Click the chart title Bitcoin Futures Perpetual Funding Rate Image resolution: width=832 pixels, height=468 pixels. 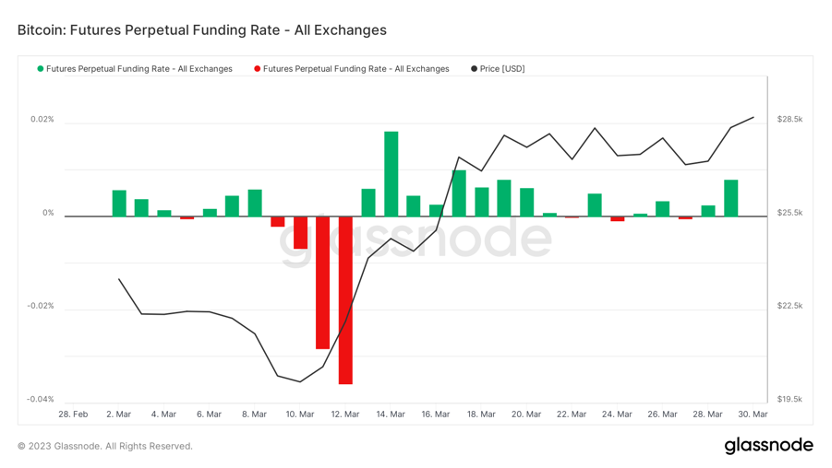pos(202,30)
